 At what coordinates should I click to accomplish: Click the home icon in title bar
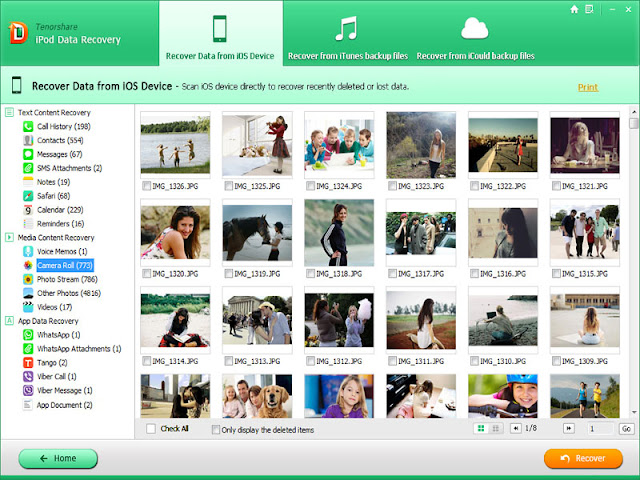(x=574, y=9)
